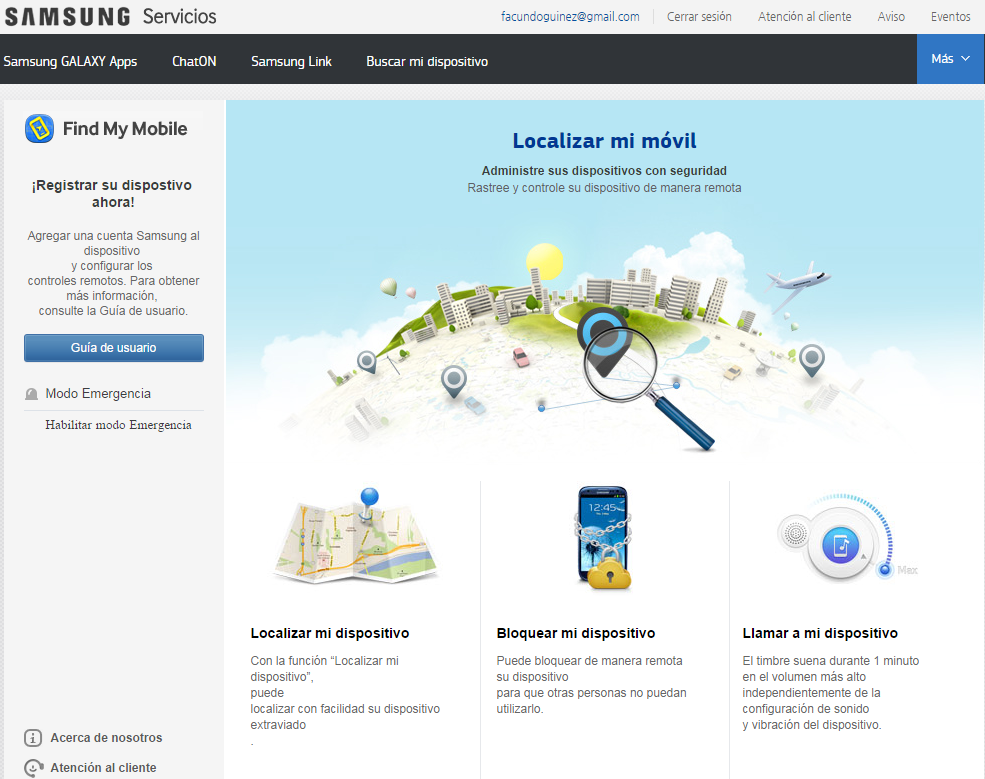Viewport: 985px width, 779px height.
Task: Click the Bloquear mi dispositivo heading
Action: coord(576,633)
